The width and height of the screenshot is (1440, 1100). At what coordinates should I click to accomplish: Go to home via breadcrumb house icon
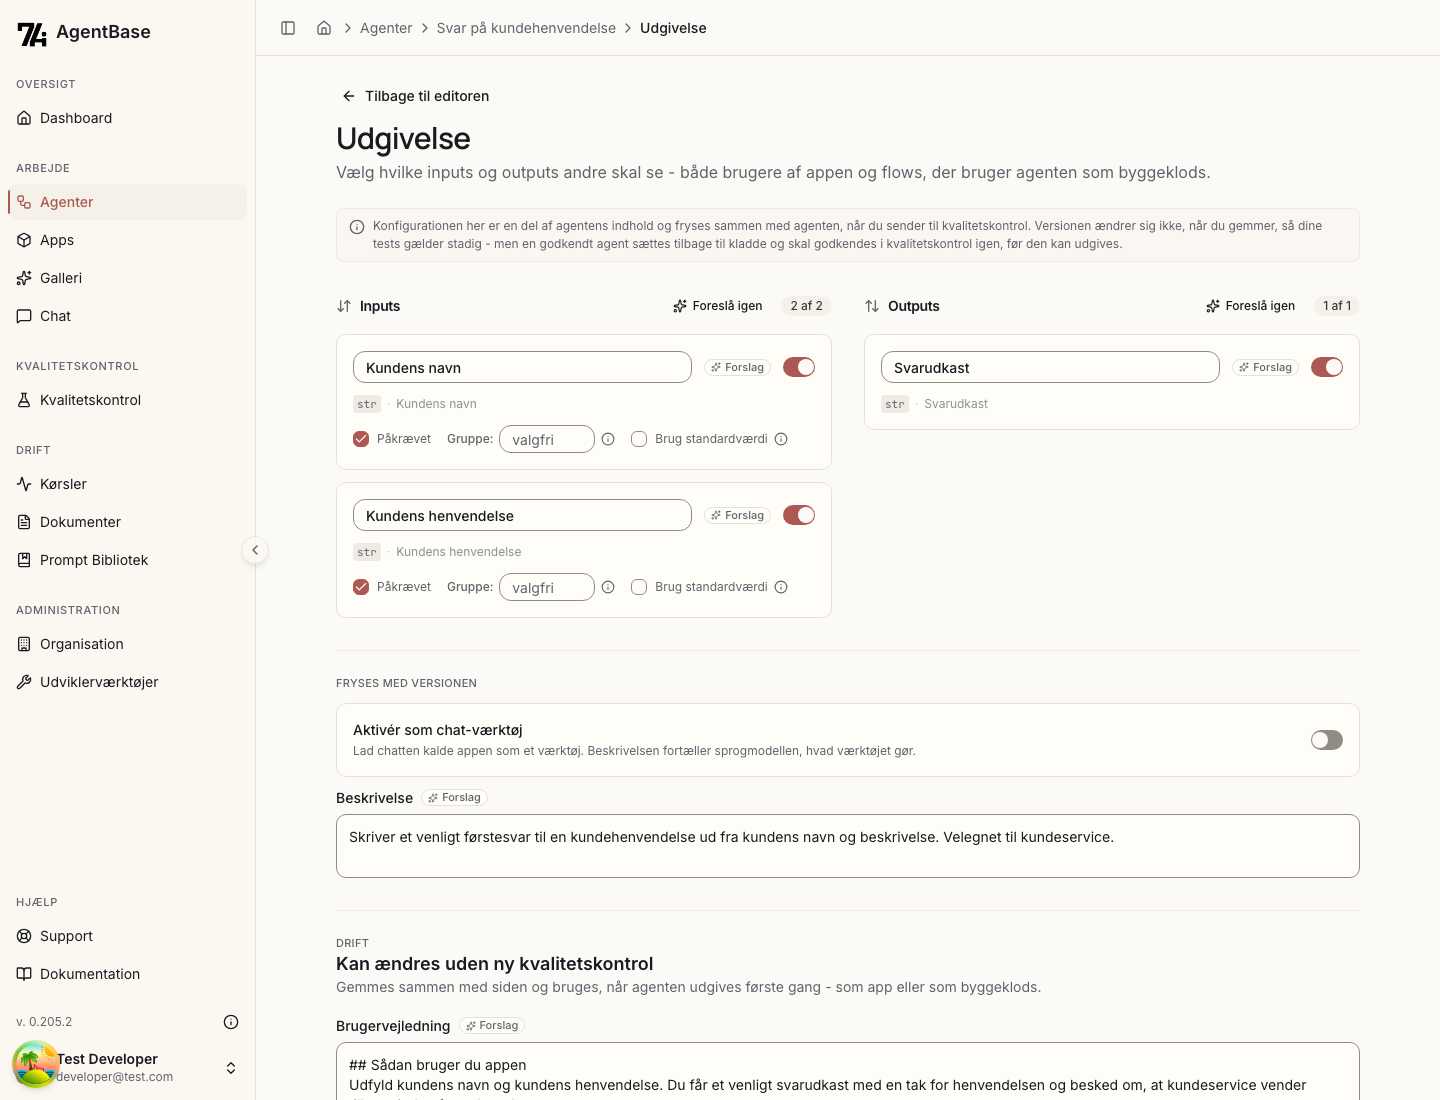pyautogui.click(x=324, y=28)
